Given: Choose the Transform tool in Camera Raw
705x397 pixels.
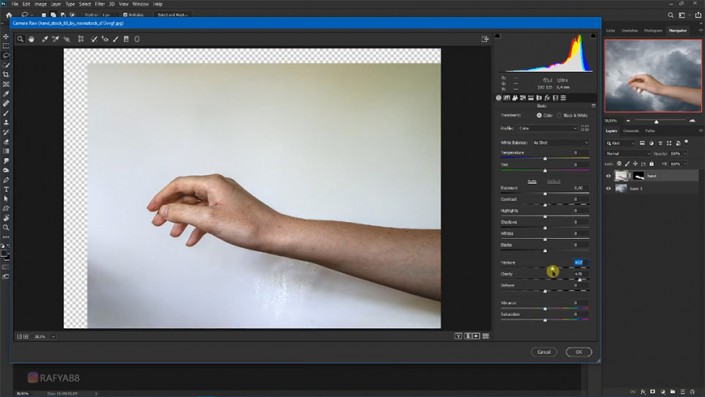Looking at the screenshot, I should click(81, 39).
